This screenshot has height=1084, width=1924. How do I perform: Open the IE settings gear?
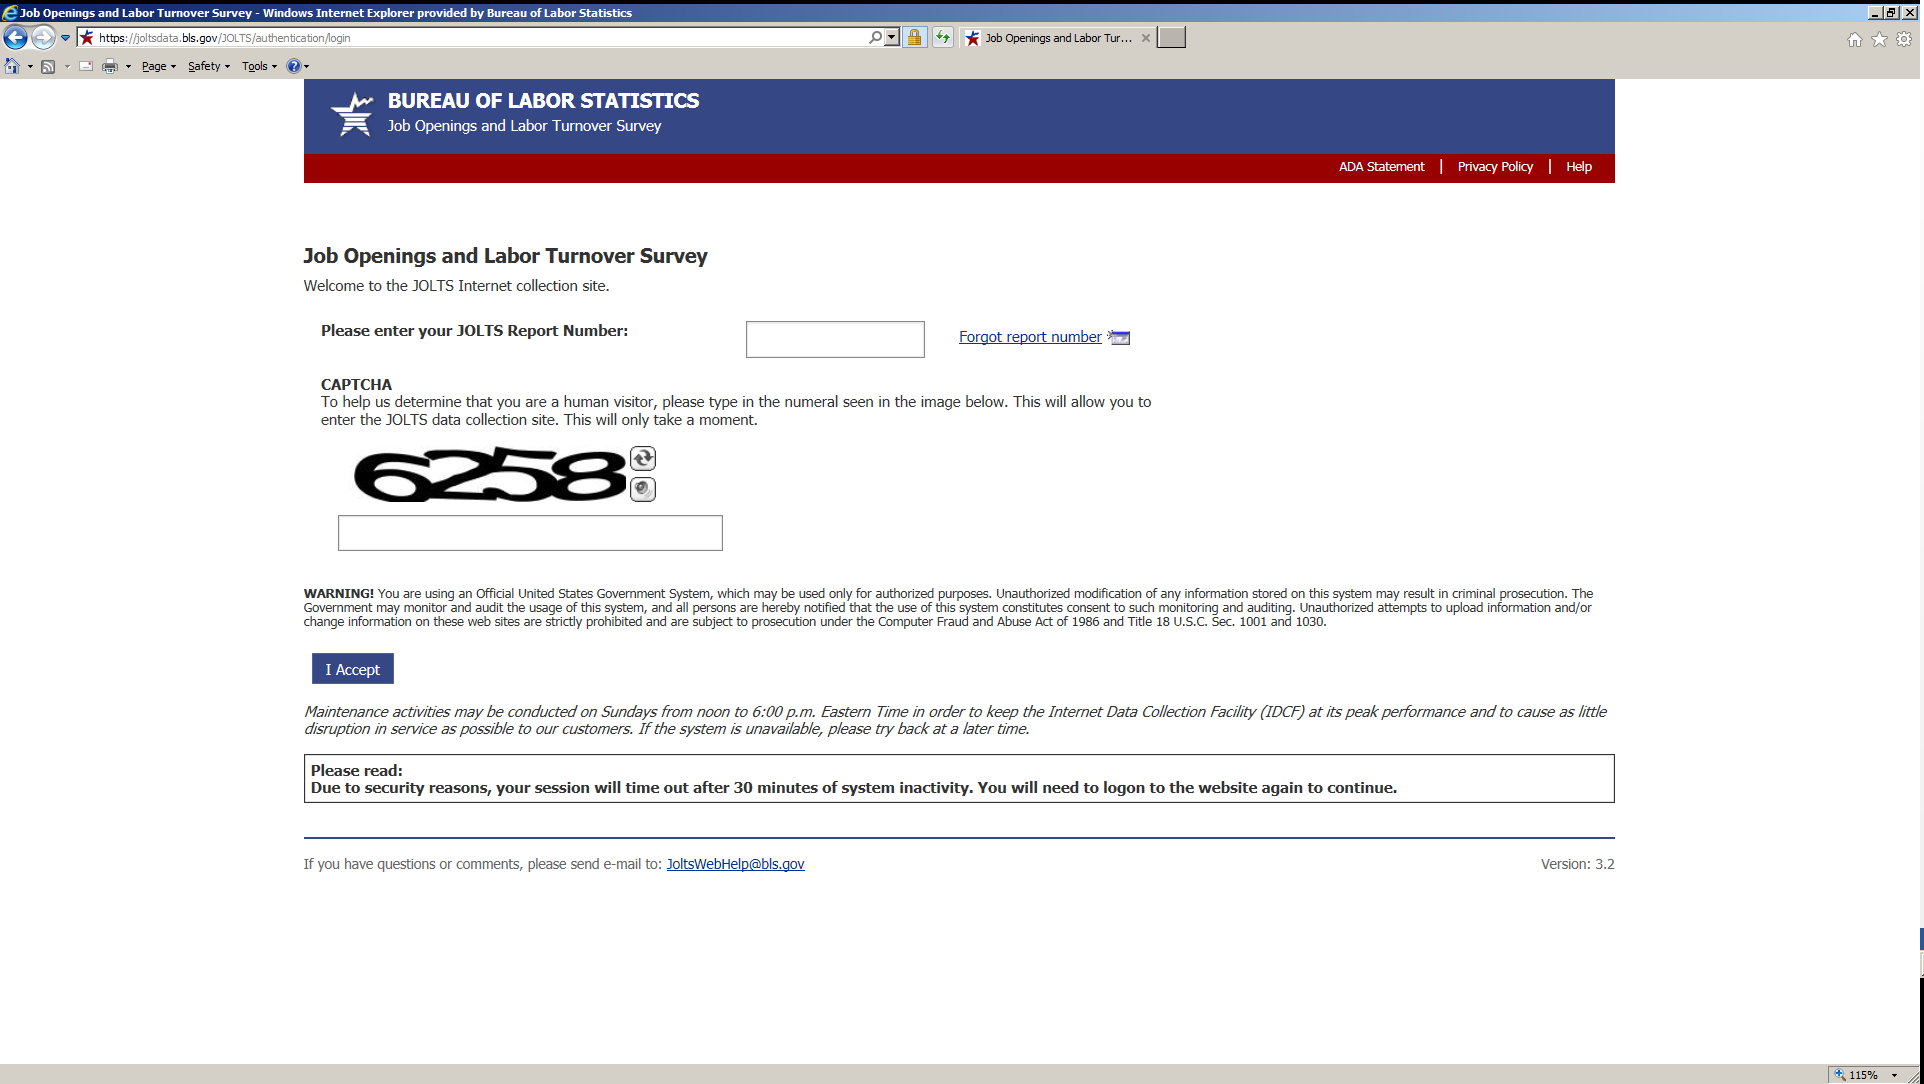(1904, 39)
